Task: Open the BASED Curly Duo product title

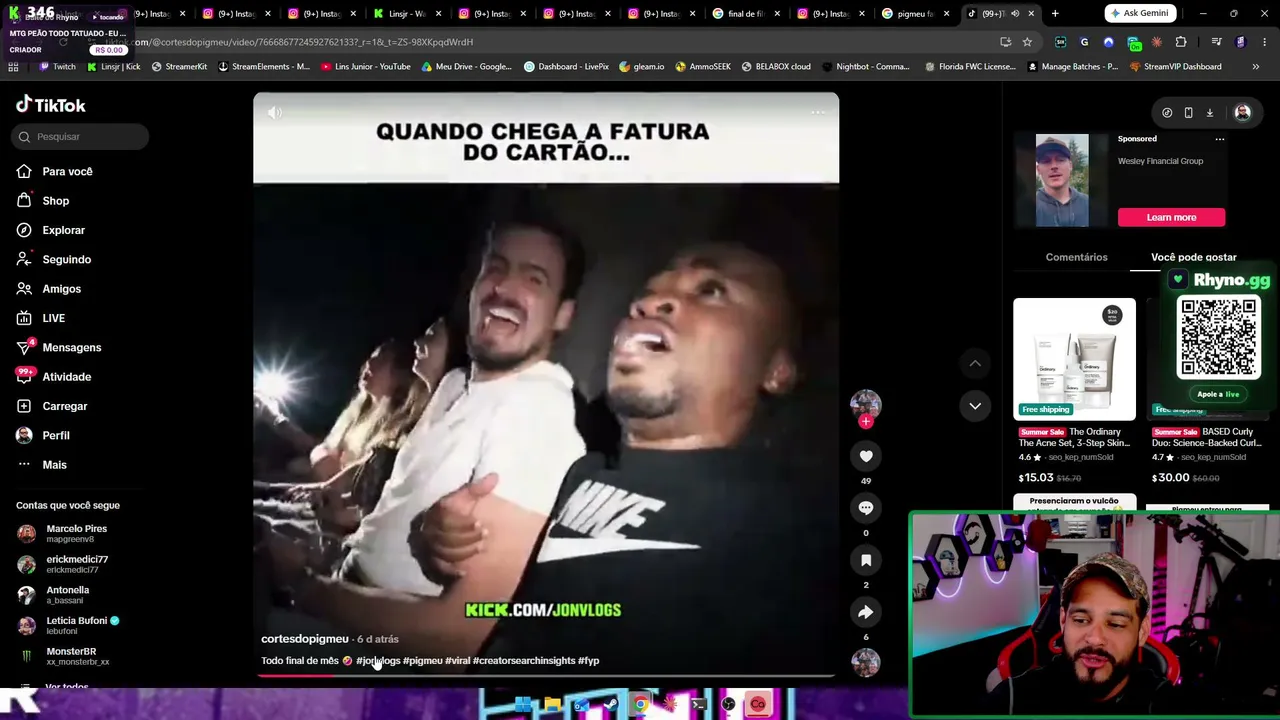Action: [1206, 437]
